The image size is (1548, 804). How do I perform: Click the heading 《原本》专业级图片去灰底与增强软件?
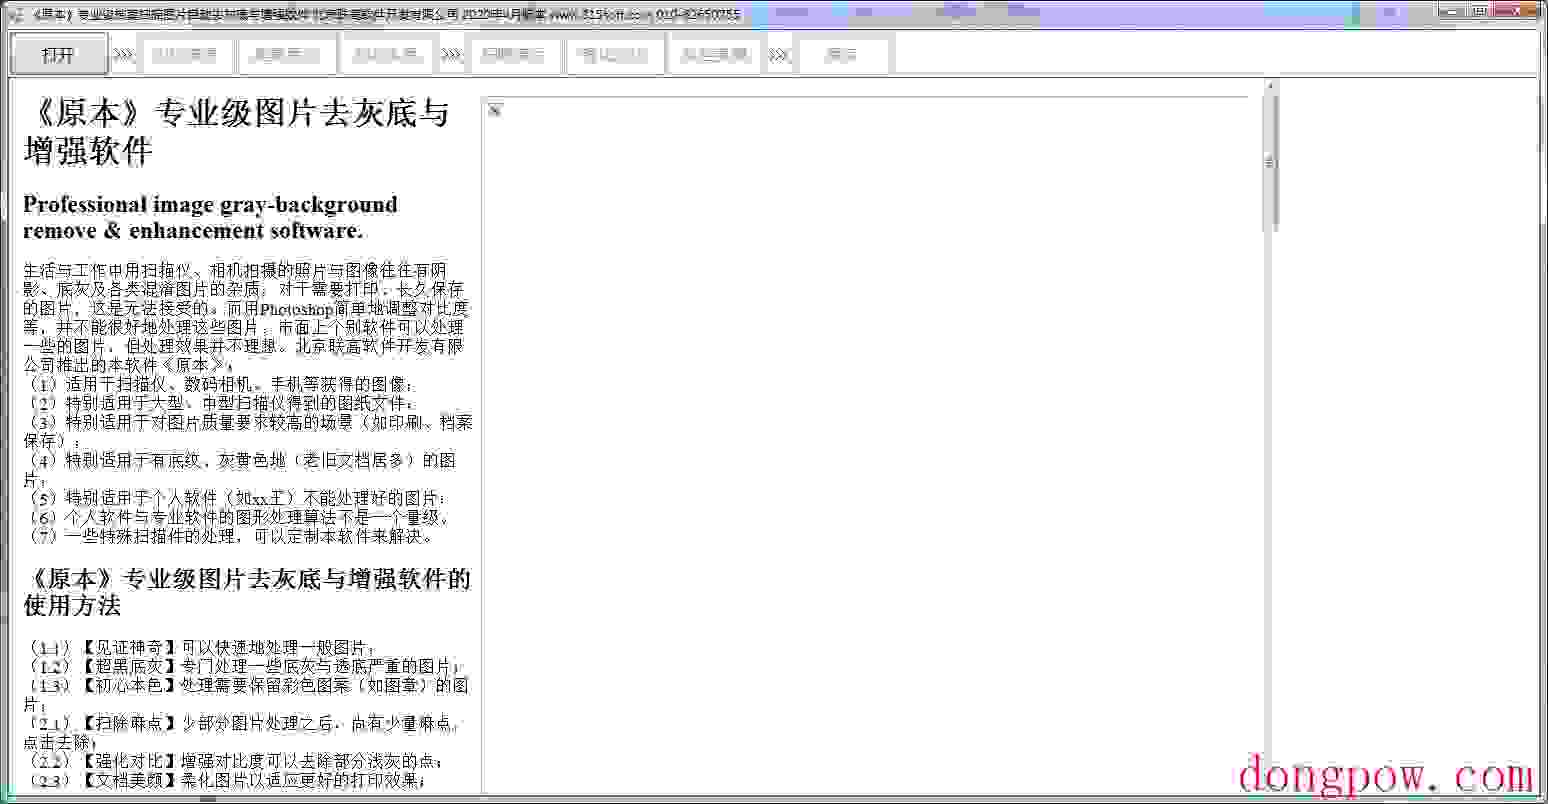pyautogui.click(x=237, y=132)
